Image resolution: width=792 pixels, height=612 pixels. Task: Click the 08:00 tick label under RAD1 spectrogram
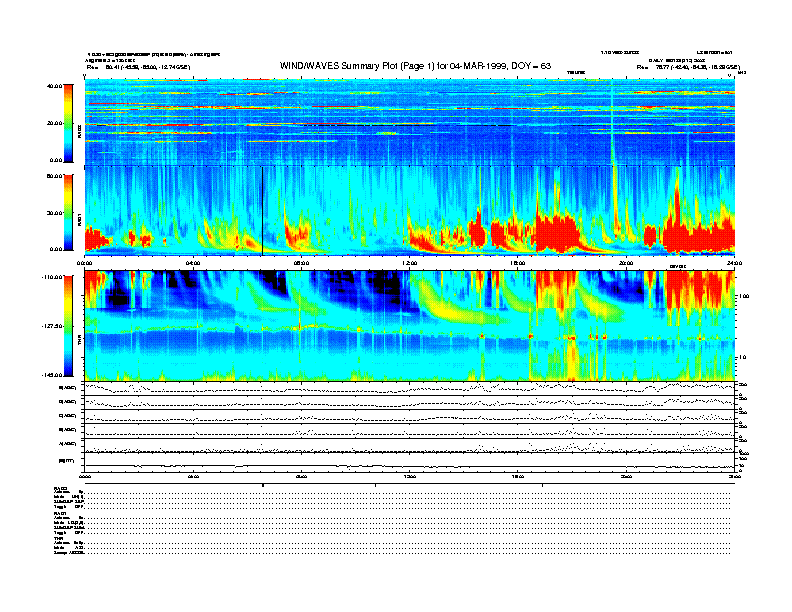pos(301,263)
